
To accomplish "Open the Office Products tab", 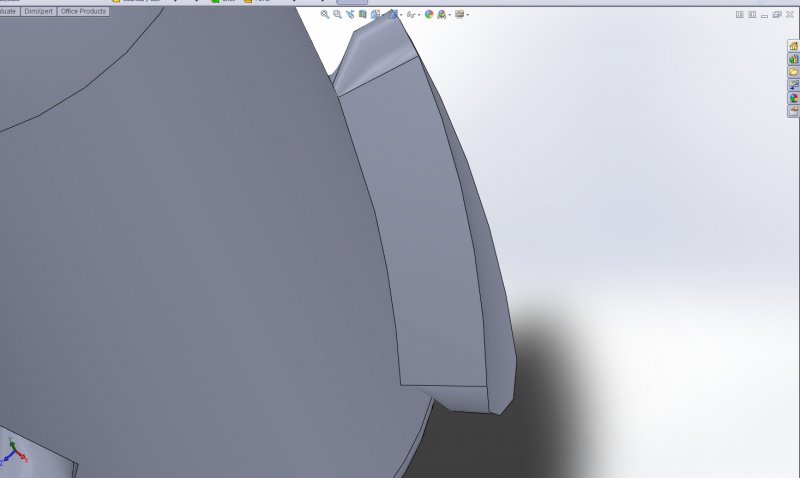I will (x=83, y=11).
